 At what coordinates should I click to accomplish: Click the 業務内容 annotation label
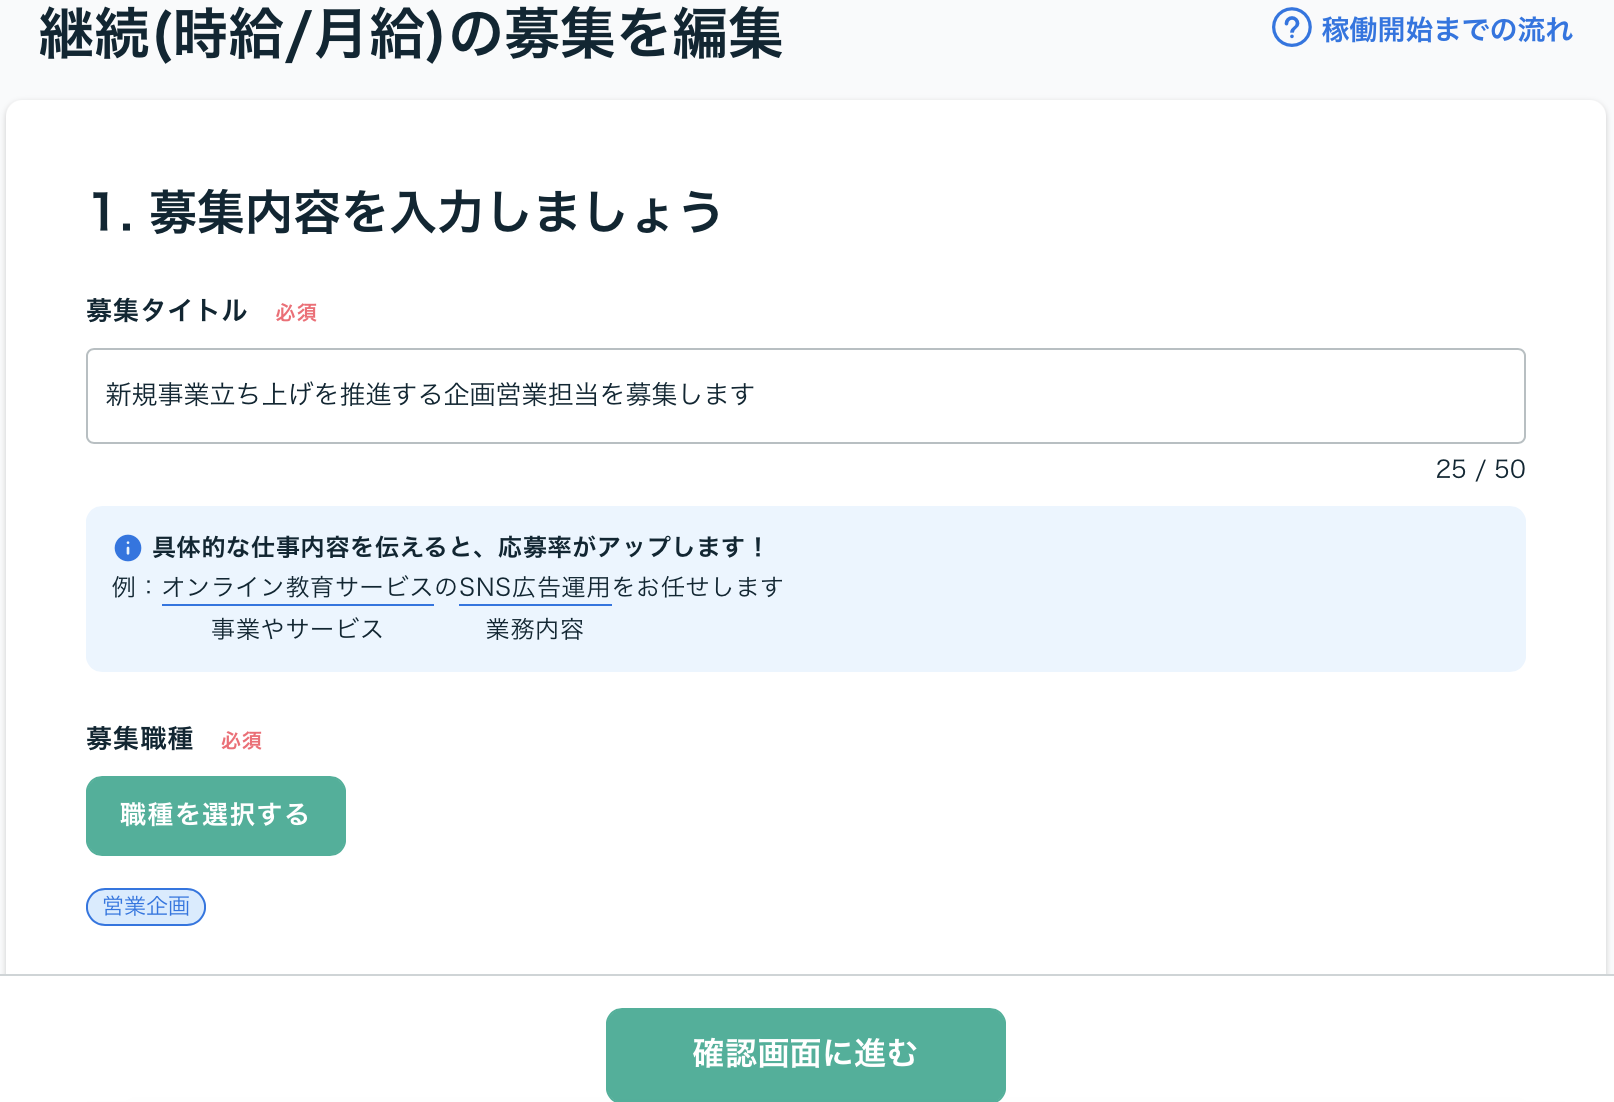tap(534, 629)
